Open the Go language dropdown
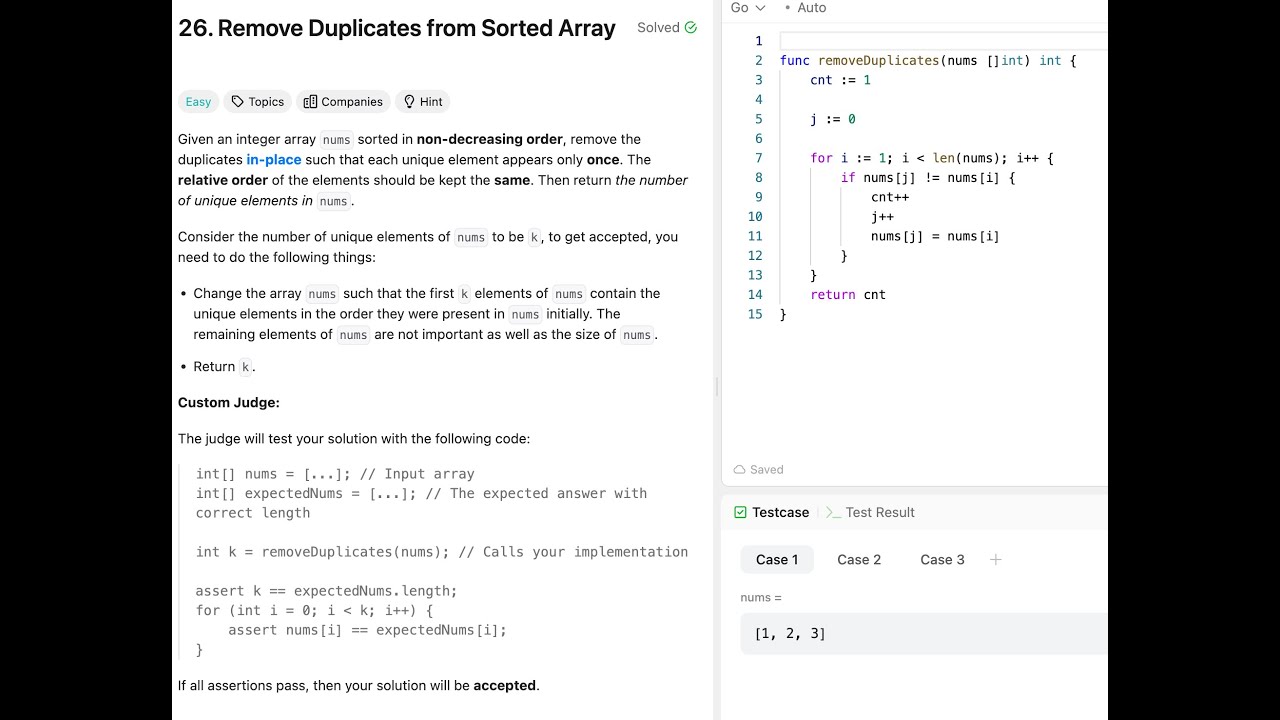 point(747,8)
